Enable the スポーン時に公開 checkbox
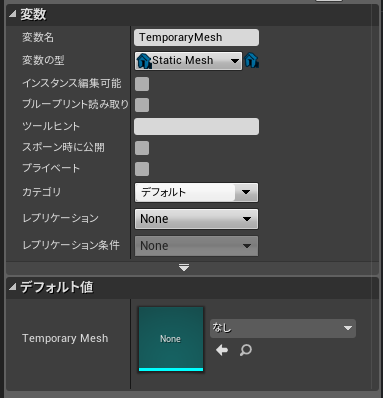The width and height of the screenshot is (383, 398). click(142, 148)
